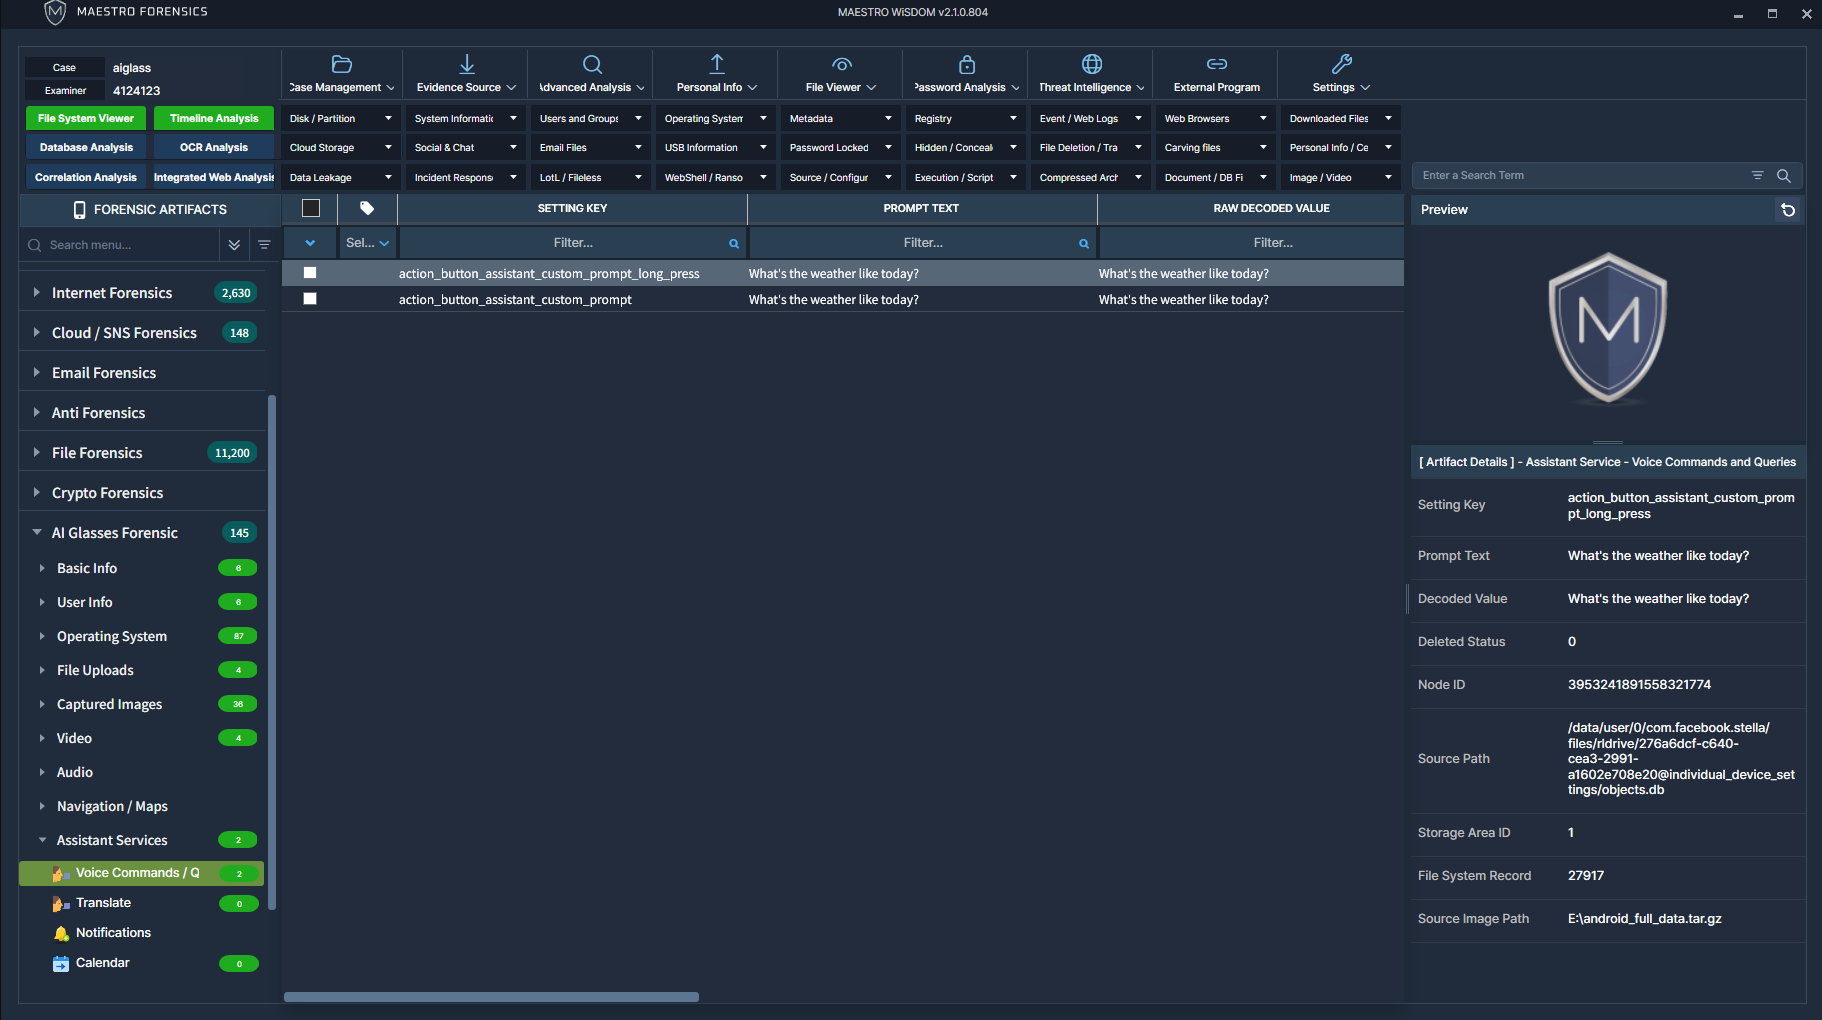Open the search filter options icon

coord(1757,176)
